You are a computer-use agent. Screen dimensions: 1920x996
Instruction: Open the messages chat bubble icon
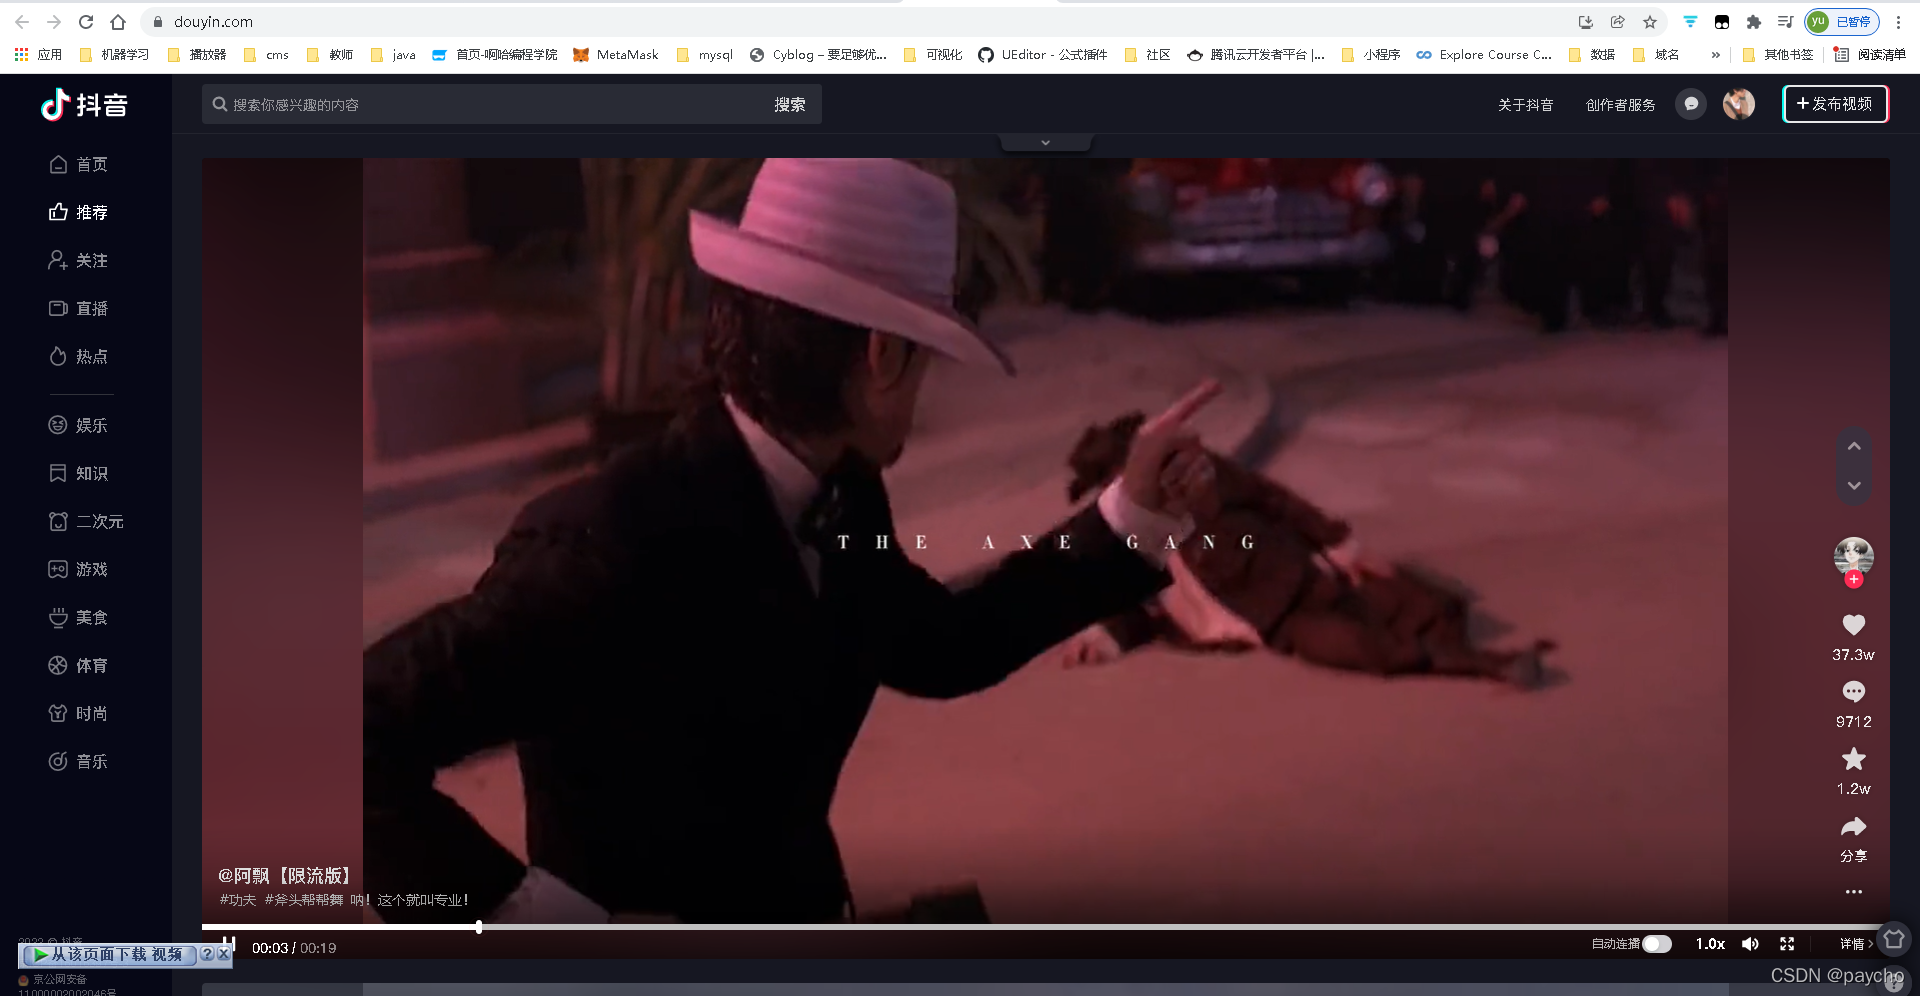1691,104
